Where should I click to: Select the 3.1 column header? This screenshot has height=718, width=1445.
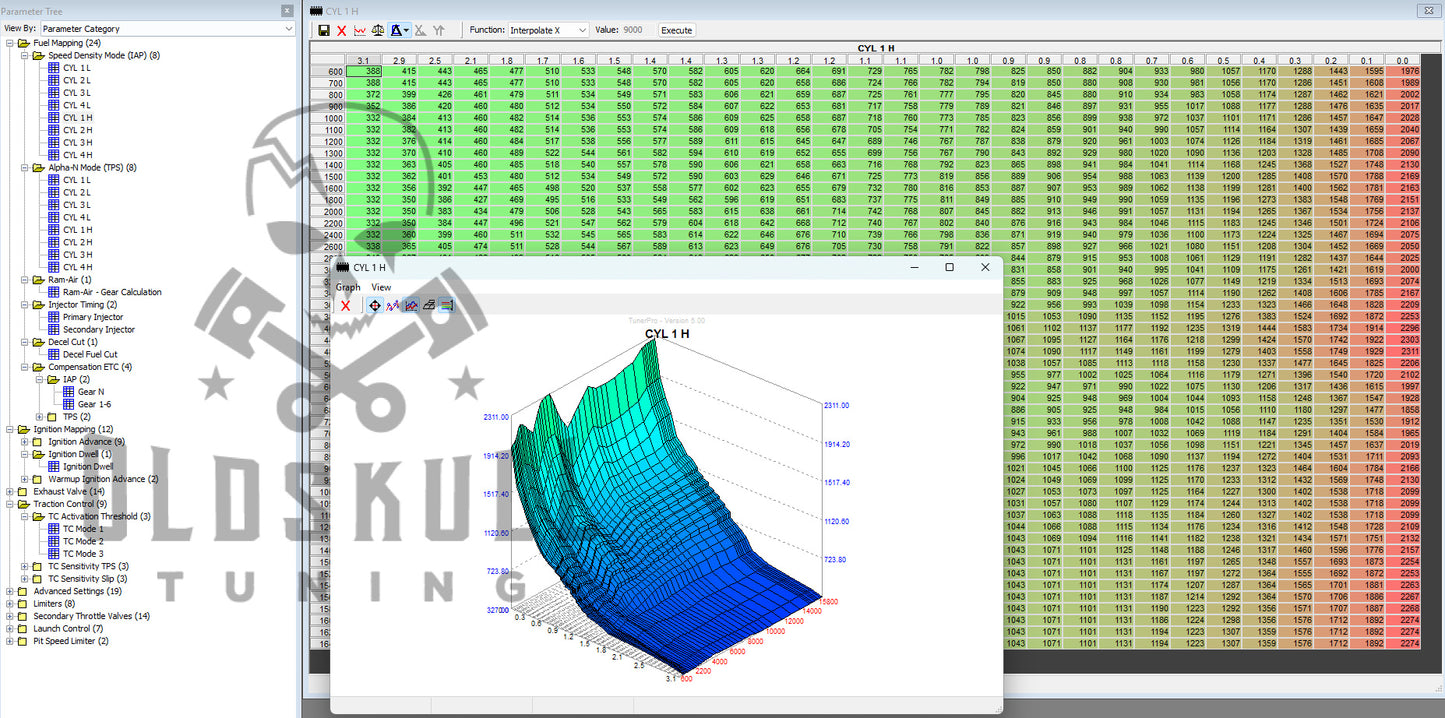coord(364,61)
